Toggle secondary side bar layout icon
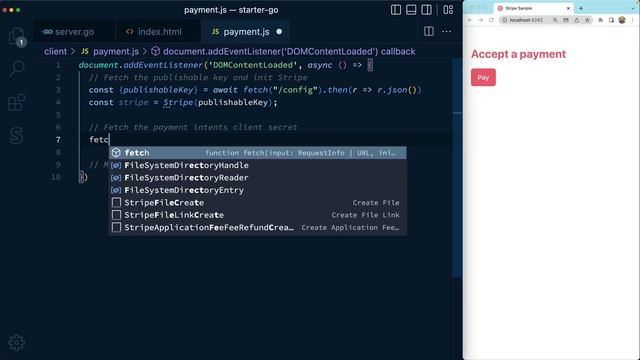Viewport: 640px width, 360px height. pyautogui.click(x=426, y=10)
